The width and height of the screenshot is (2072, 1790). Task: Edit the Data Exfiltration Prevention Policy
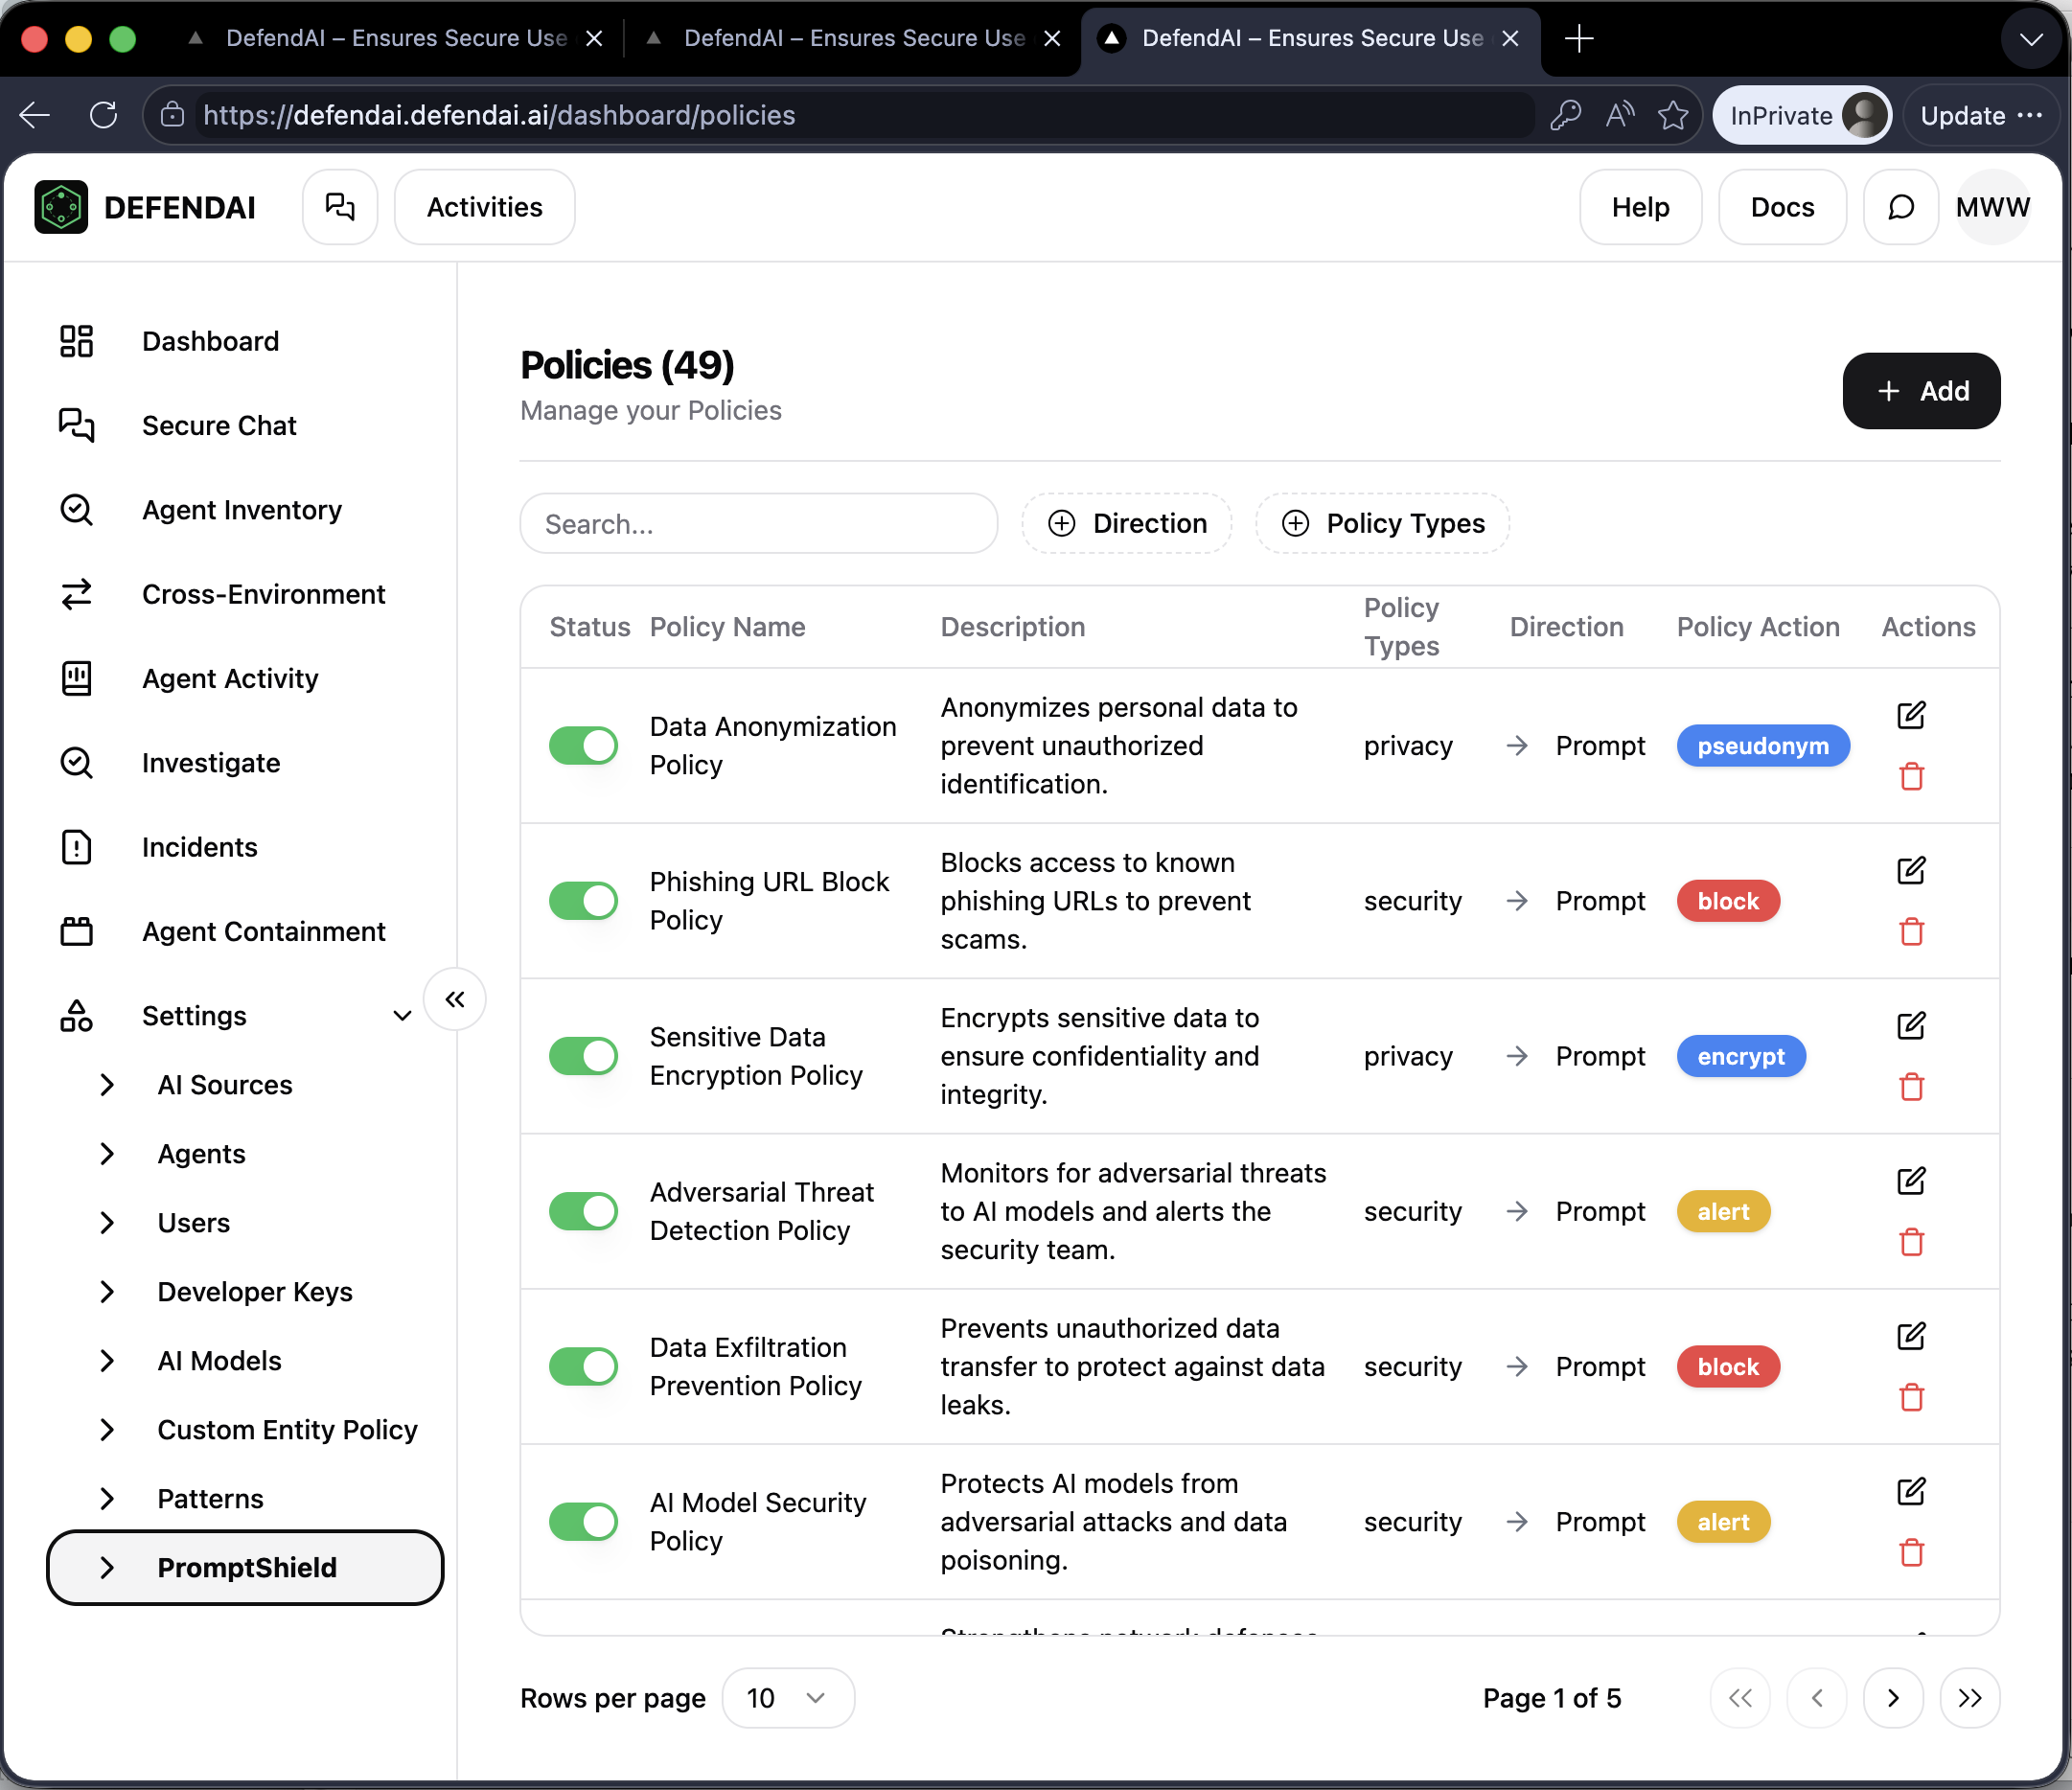pyautogui.click(x=1911, y=1336)
